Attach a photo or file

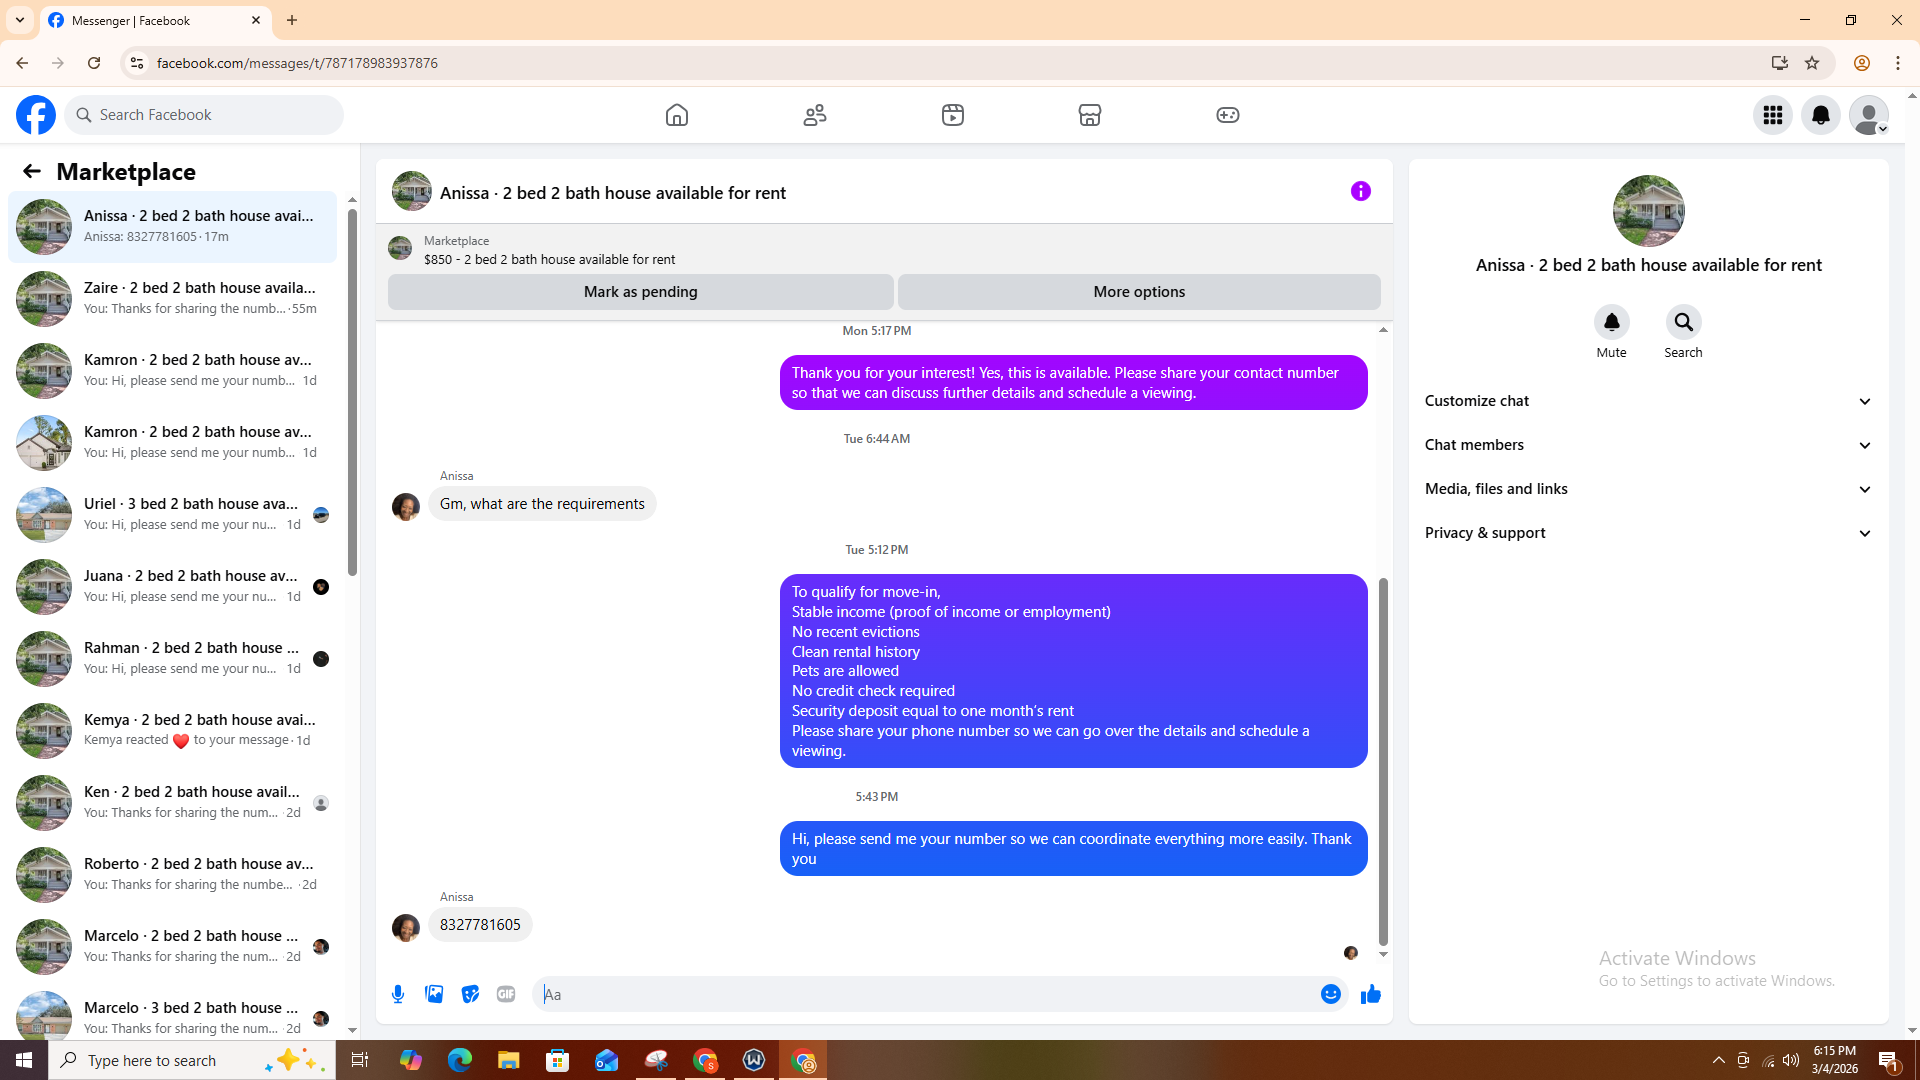point(434,994)
